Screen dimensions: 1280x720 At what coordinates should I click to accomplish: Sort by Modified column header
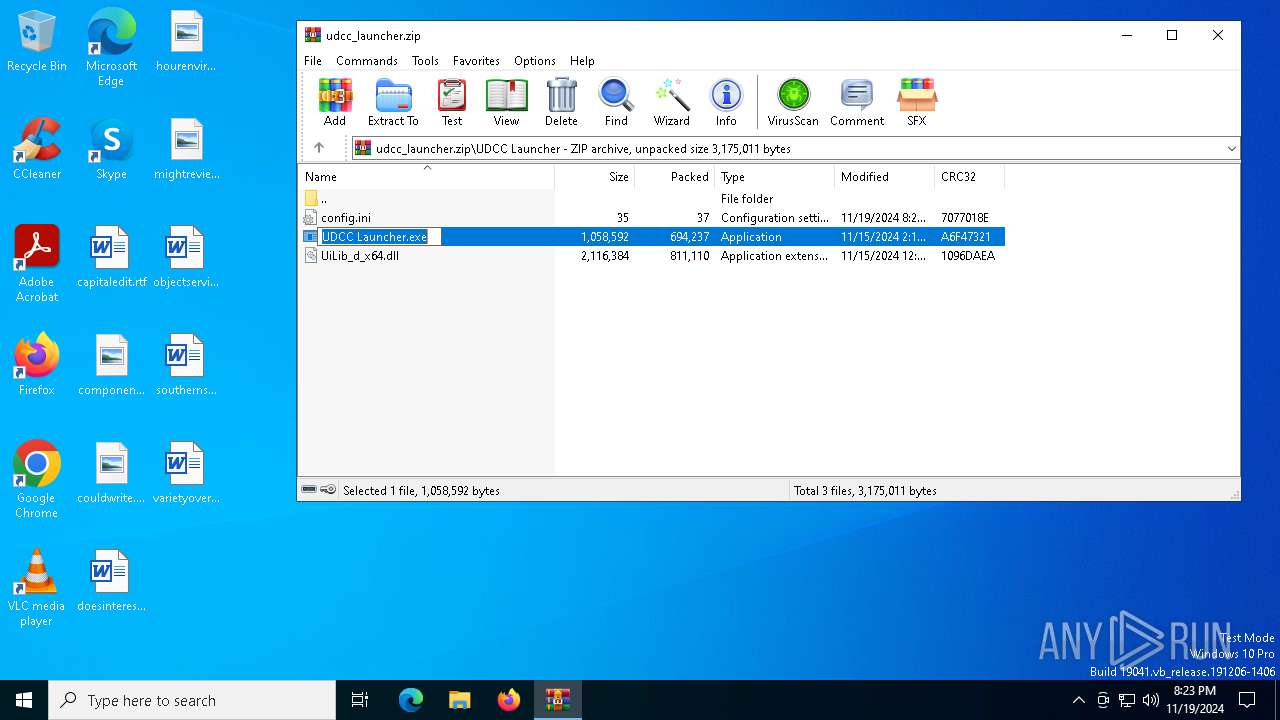tap(885, 177)
